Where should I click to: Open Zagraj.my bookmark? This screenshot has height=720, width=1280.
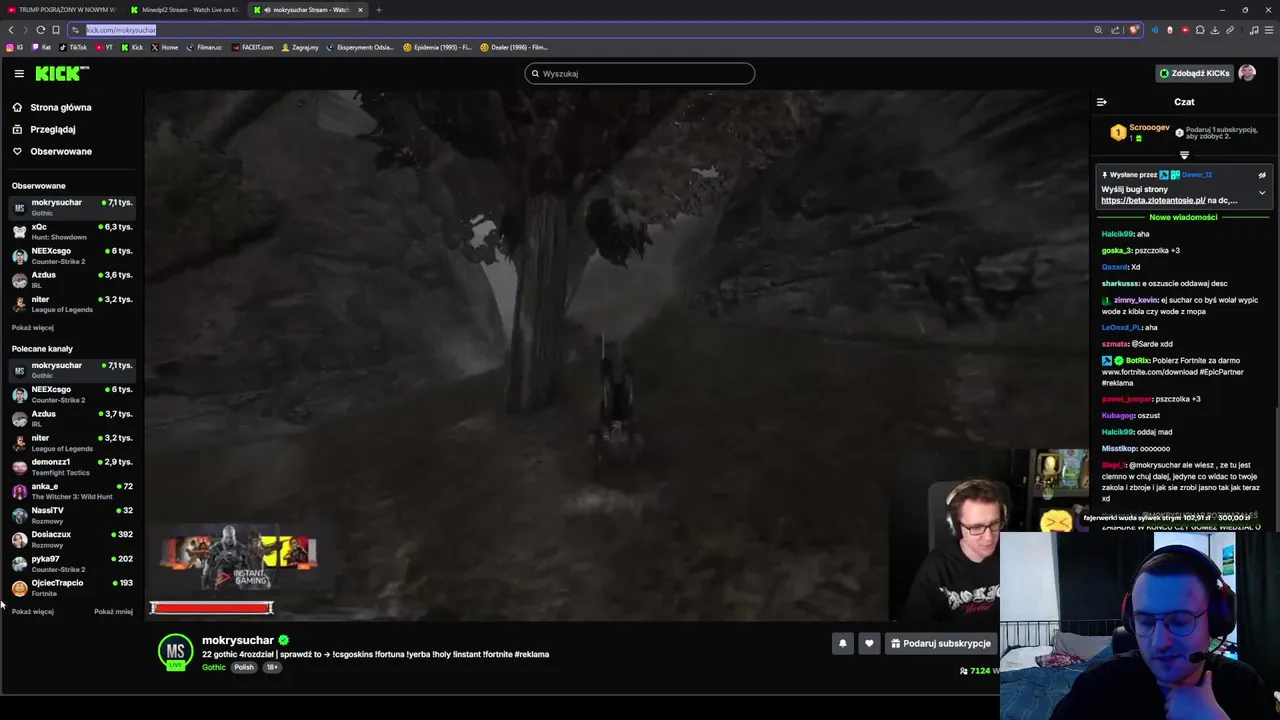coord(300,47)
